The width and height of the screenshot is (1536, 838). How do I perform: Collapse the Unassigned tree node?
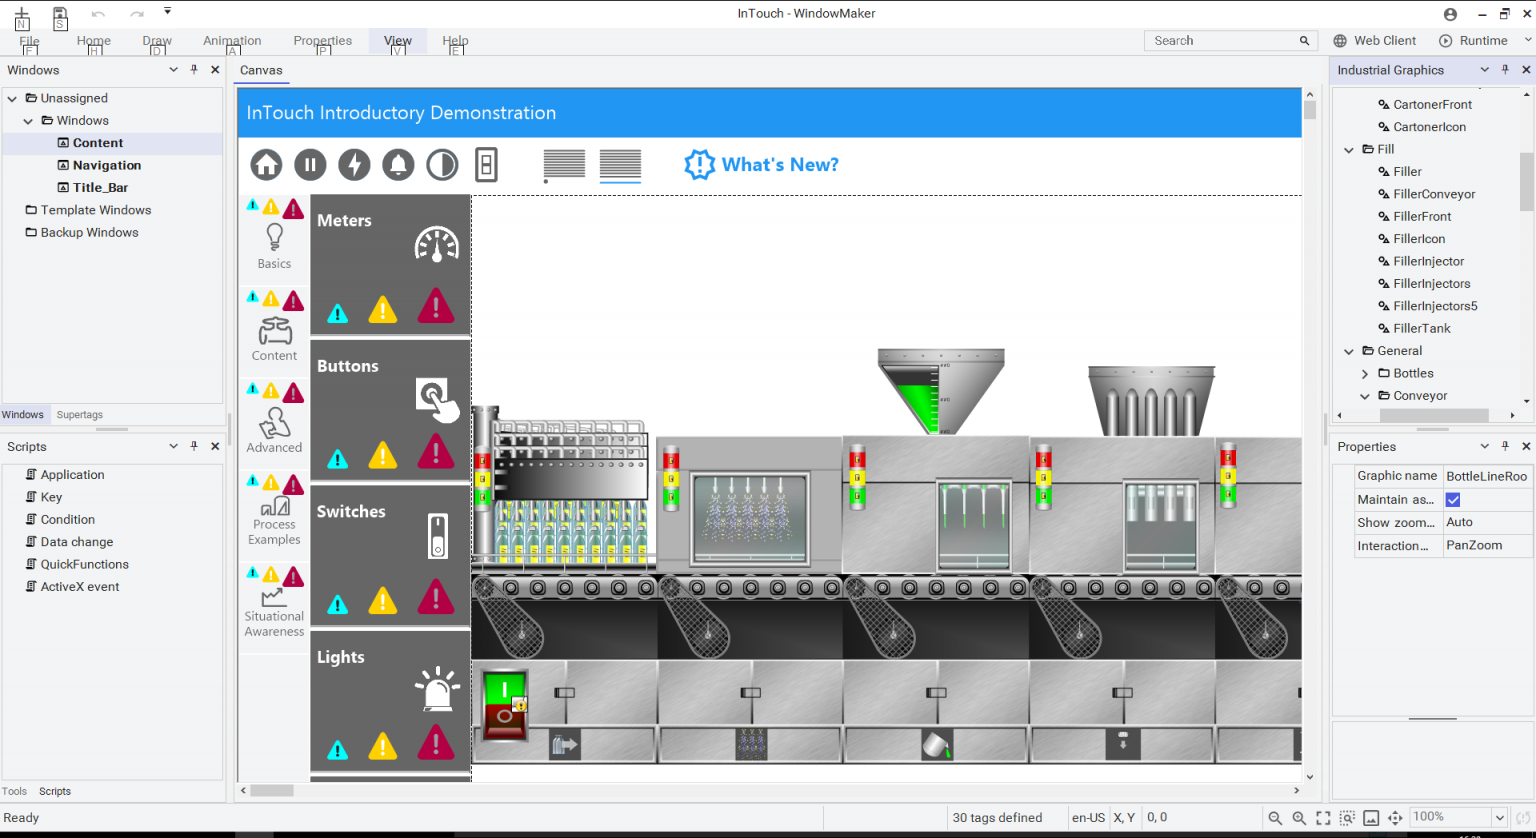[12, 98]
